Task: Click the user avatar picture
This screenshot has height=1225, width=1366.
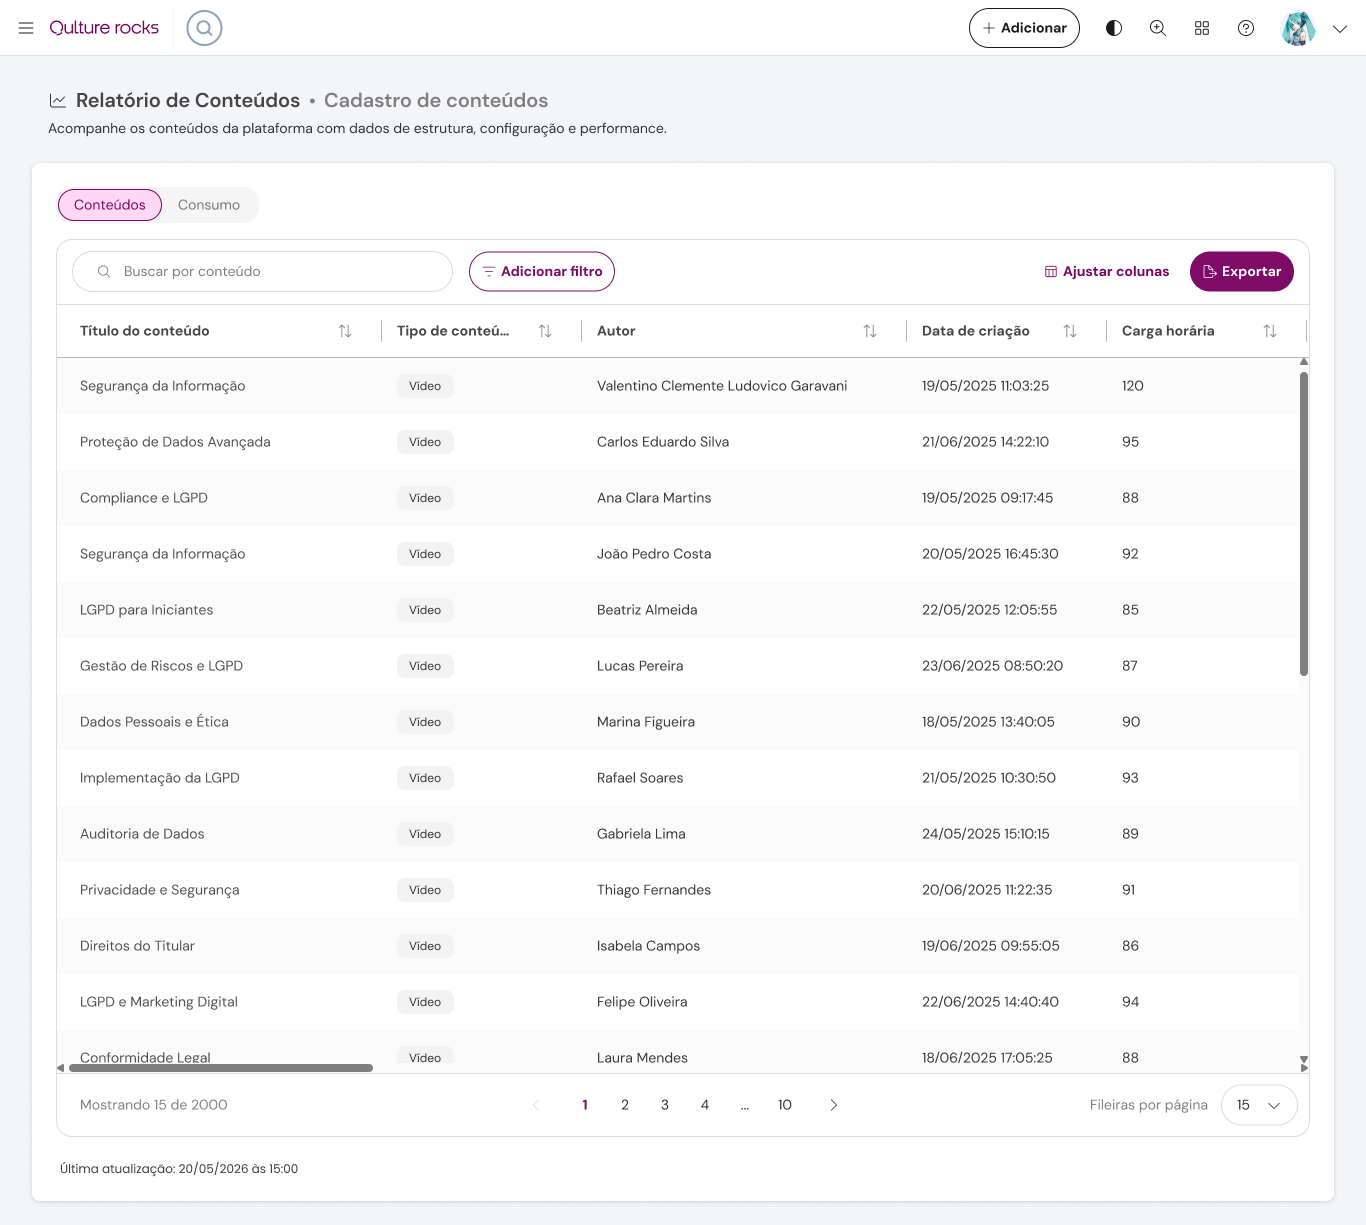Action: (x=1299, y=28)
